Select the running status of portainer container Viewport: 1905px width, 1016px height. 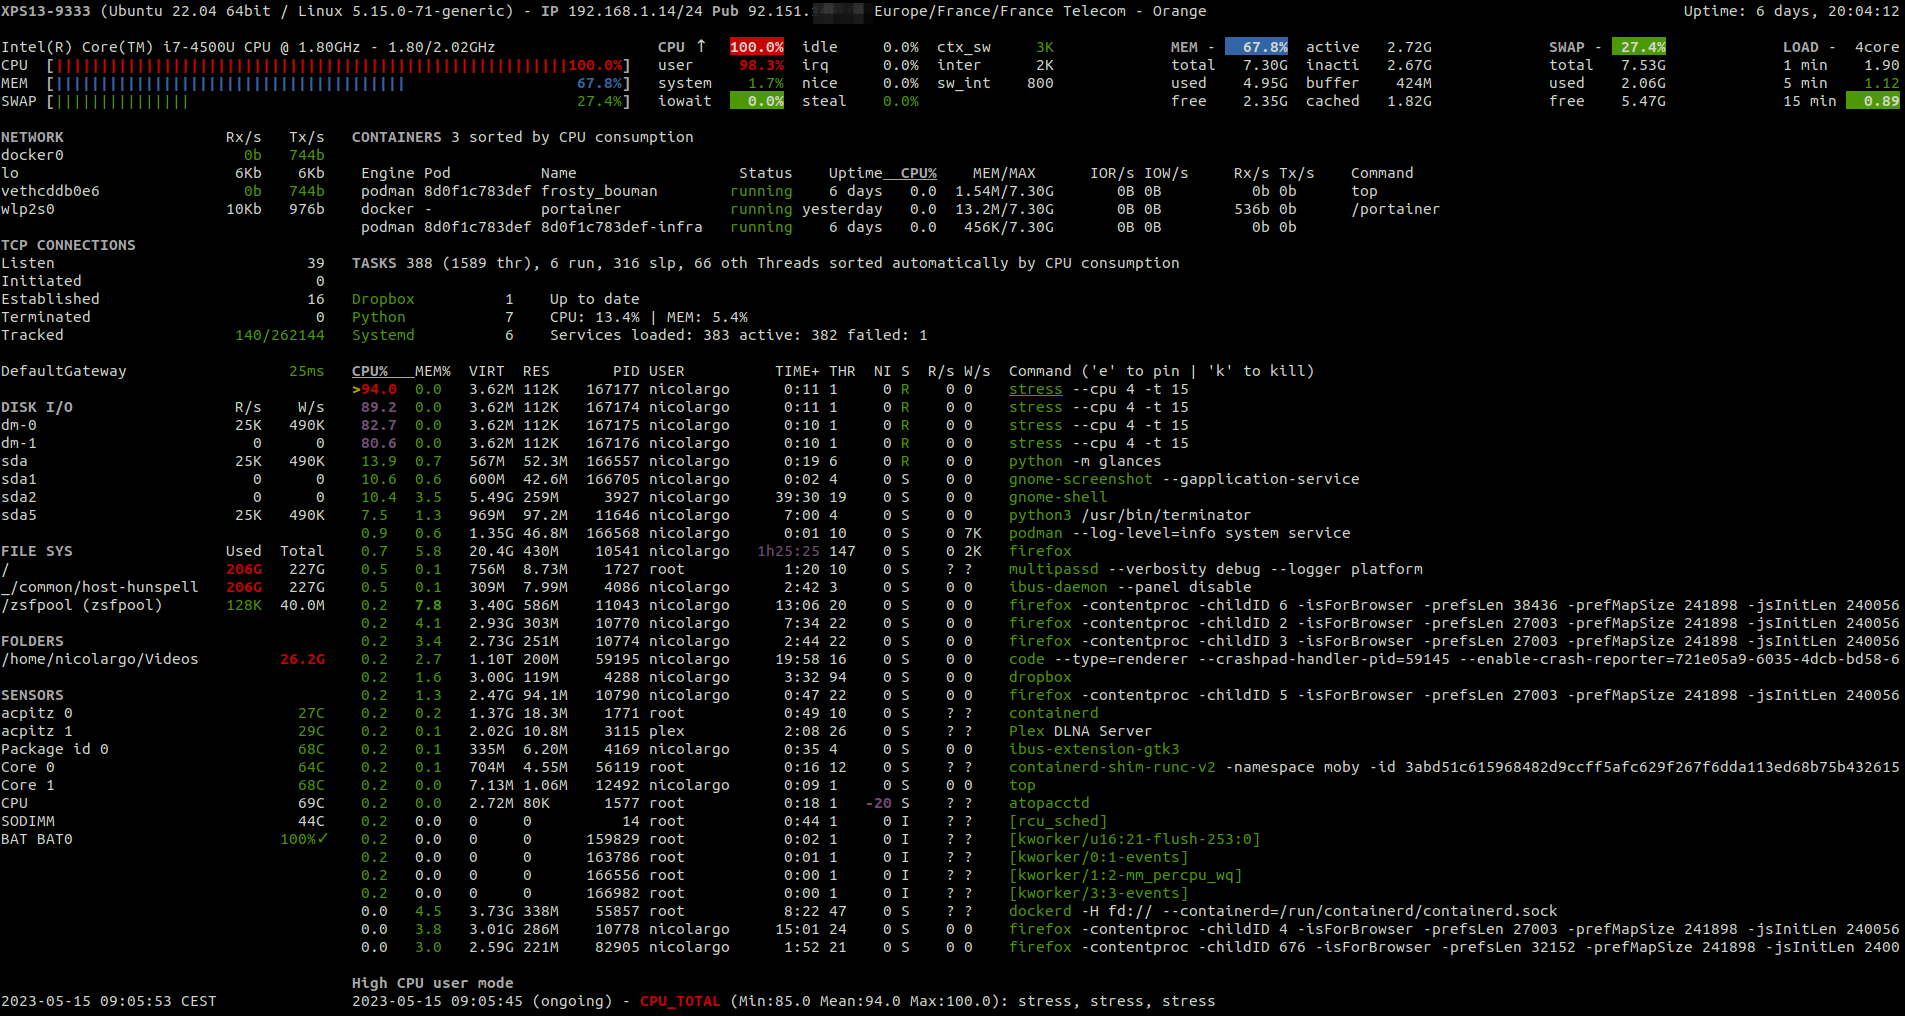point(760,209)
